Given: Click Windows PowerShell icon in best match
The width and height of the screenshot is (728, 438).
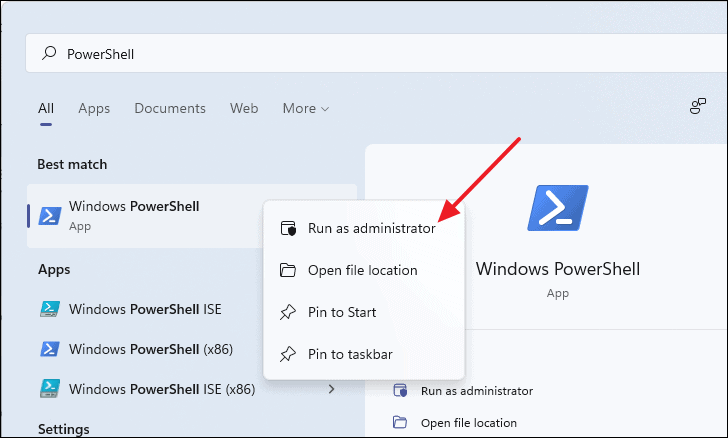Looking at the screenshot, I should [x=50, y=216].
